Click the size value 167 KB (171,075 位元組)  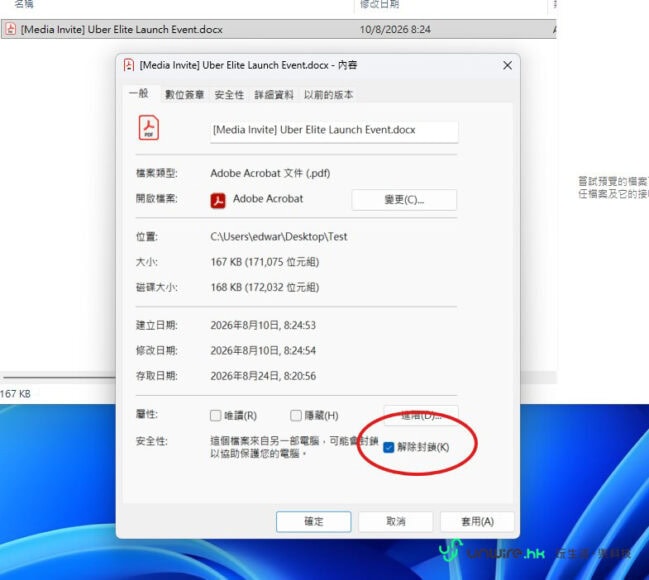(x=264, y=262)
